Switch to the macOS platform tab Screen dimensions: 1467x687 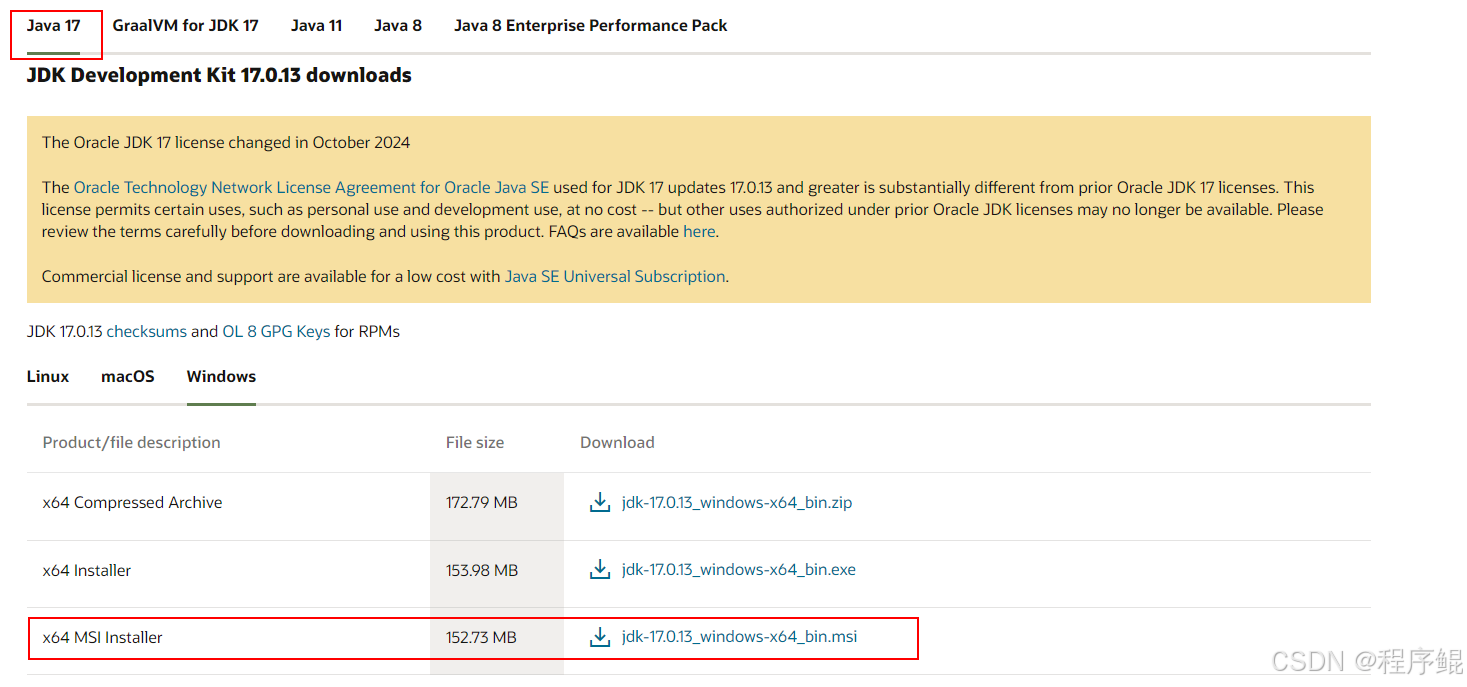(127, 376)
